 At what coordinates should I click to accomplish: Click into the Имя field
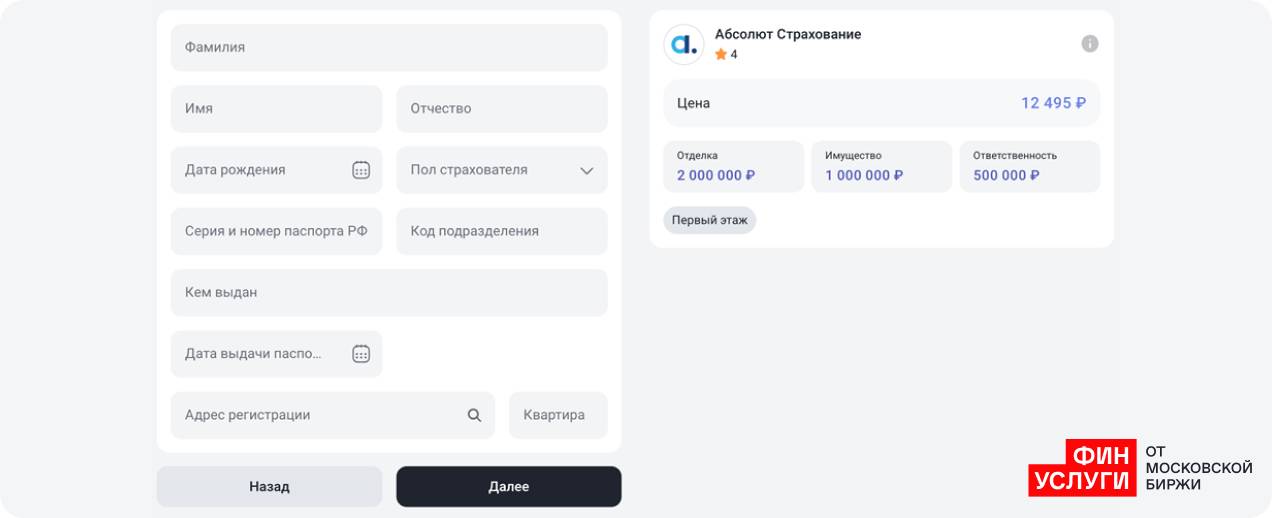pos(276,109)
